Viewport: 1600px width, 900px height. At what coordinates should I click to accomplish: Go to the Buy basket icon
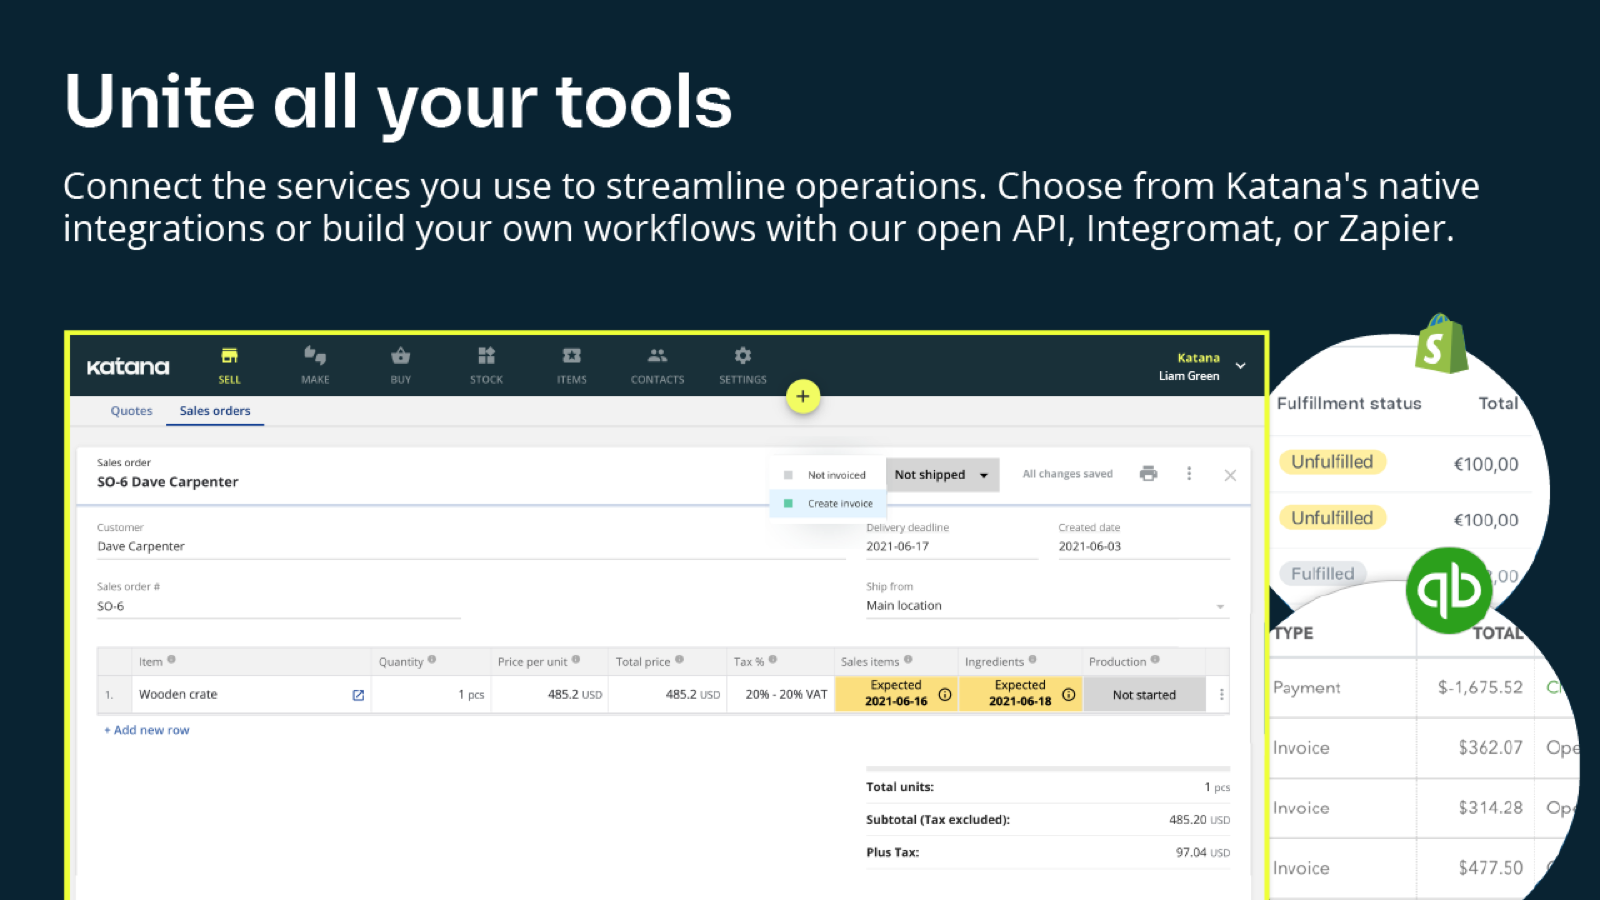pos(400,357)
